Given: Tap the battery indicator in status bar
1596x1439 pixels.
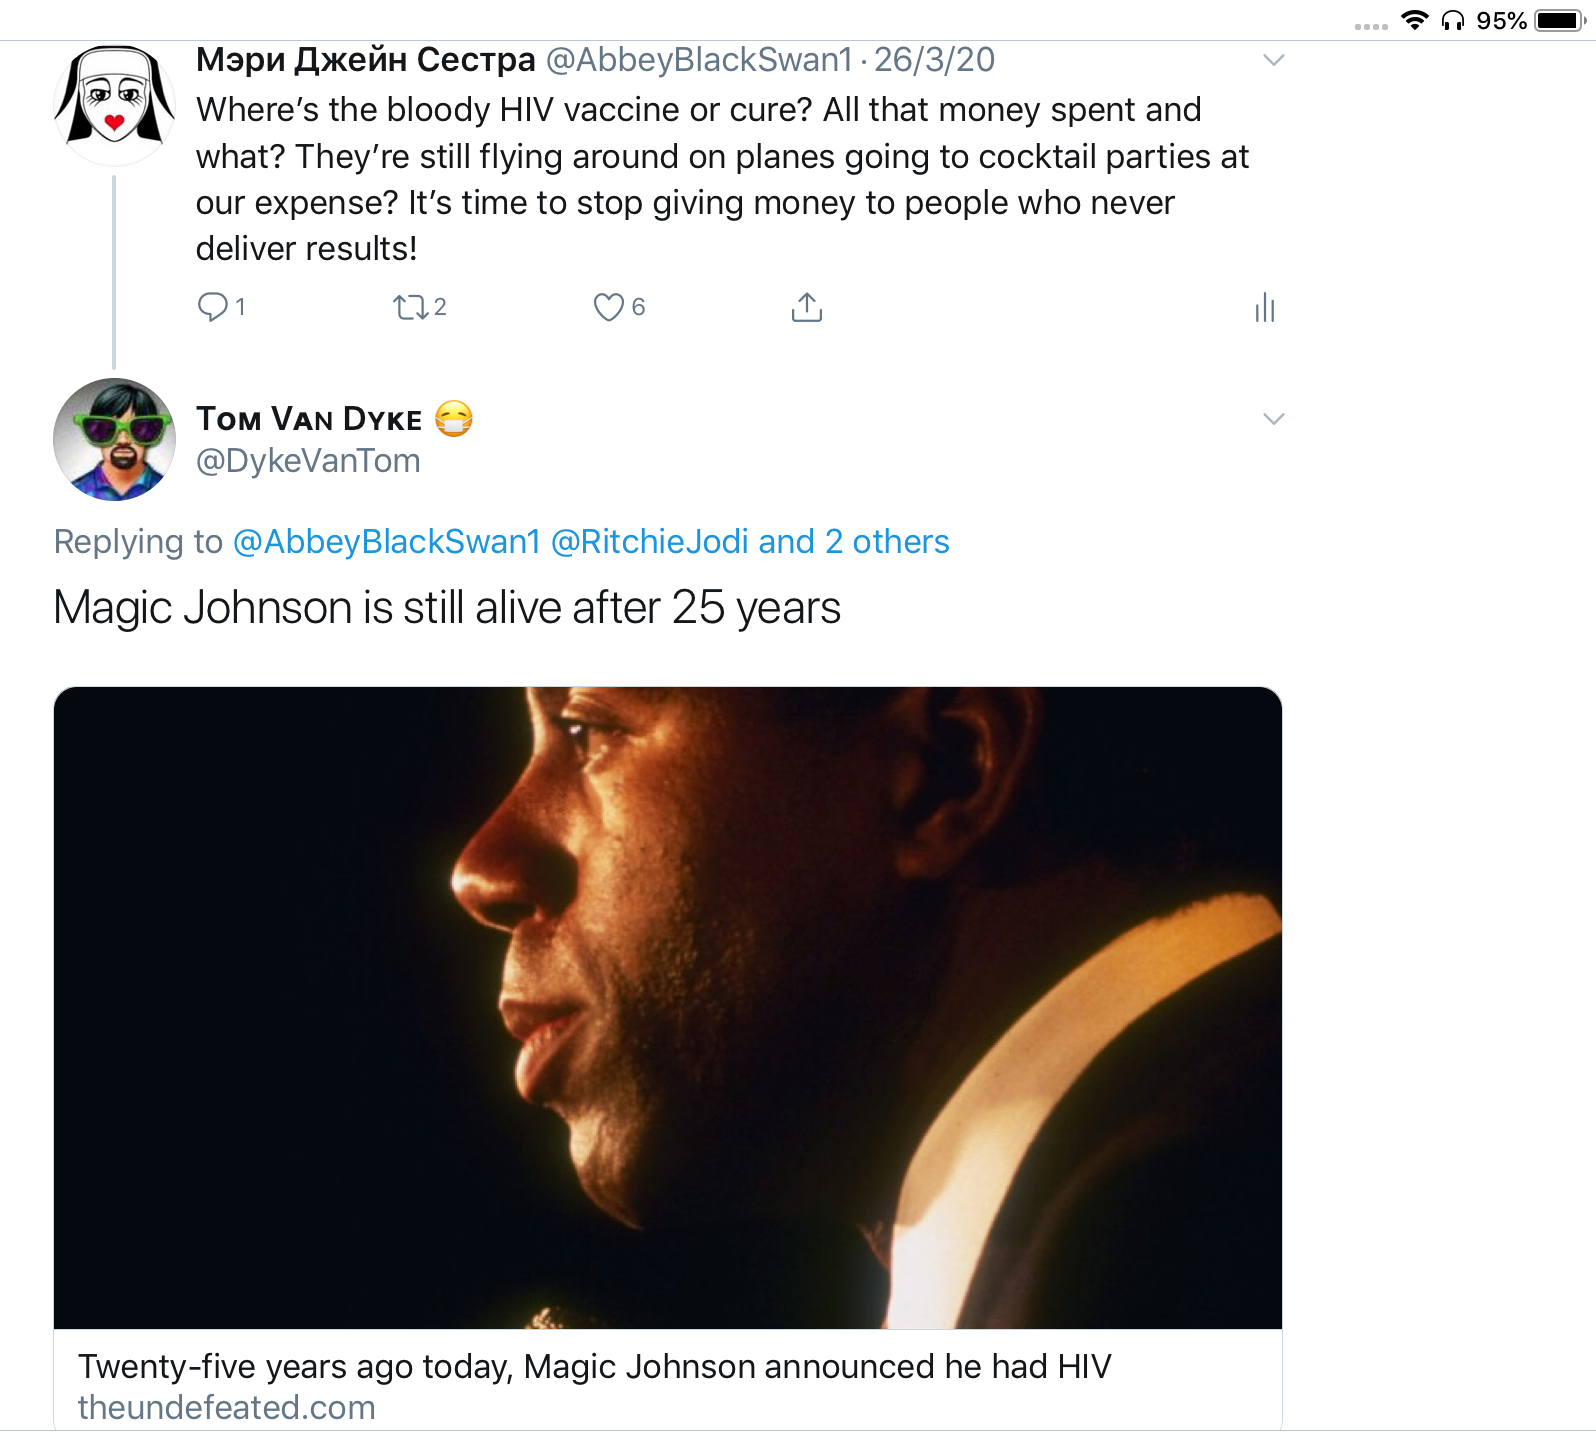Looking at the screenshot, I should click(x=1558, y=21).
